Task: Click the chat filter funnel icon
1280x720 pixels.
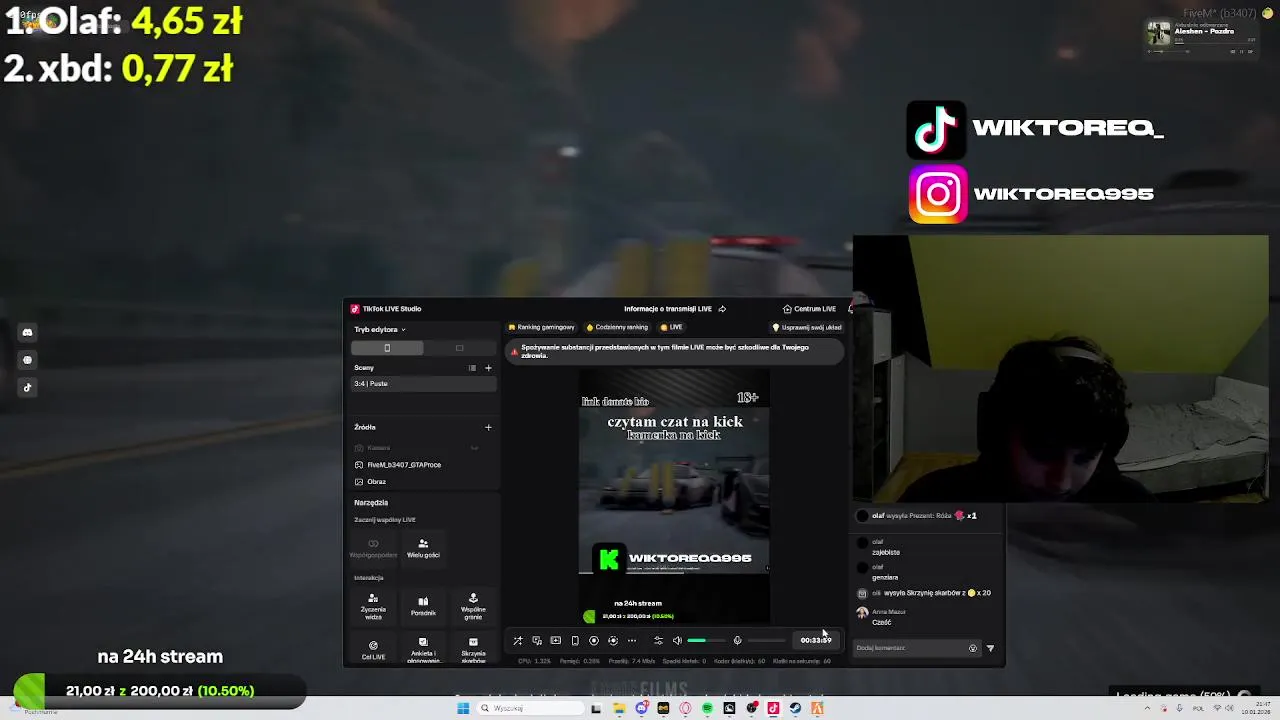Action: (x=990, y=648)
